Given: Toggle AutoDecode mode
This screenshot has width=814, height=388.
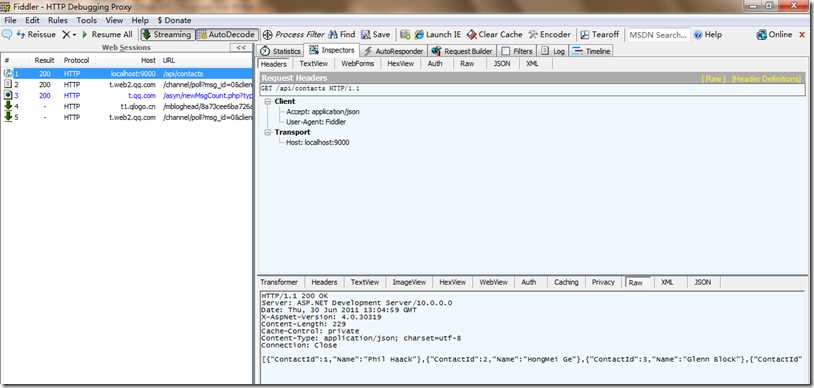Looking at the screenshot, I should pos(227,35).
